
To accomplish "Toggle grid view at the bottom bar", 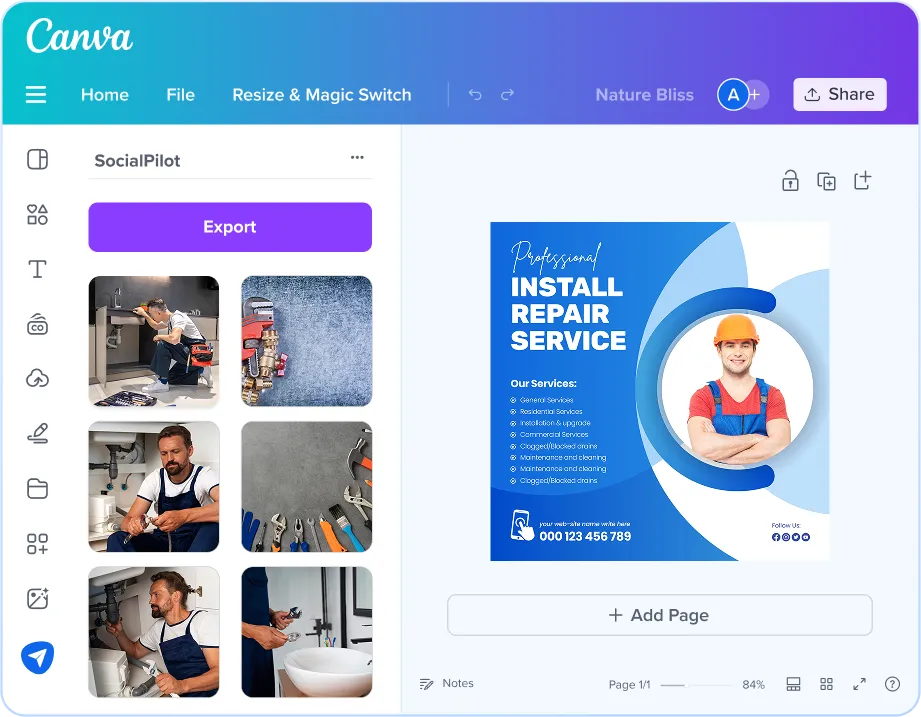I will pos(826,684).
